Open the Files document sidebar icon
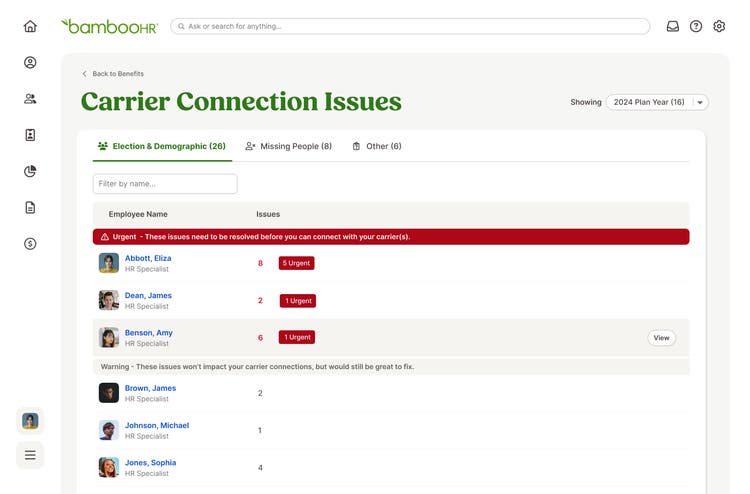 [30, 208]
